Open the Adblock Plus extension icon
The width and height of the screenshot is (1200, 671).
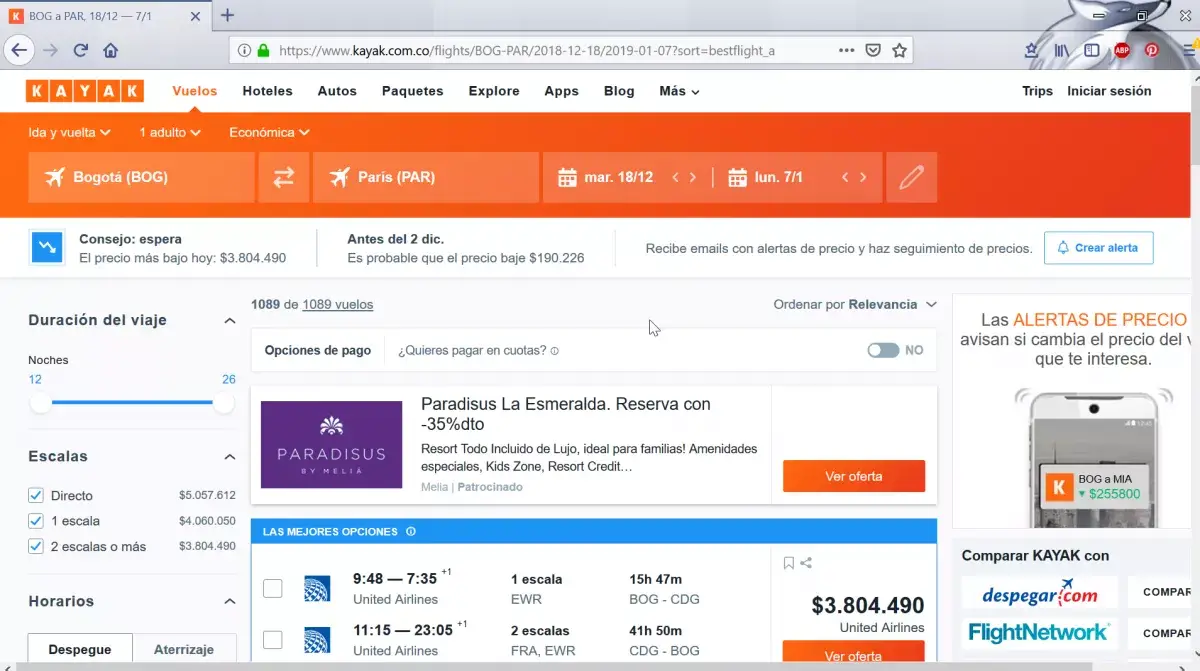1122,50
